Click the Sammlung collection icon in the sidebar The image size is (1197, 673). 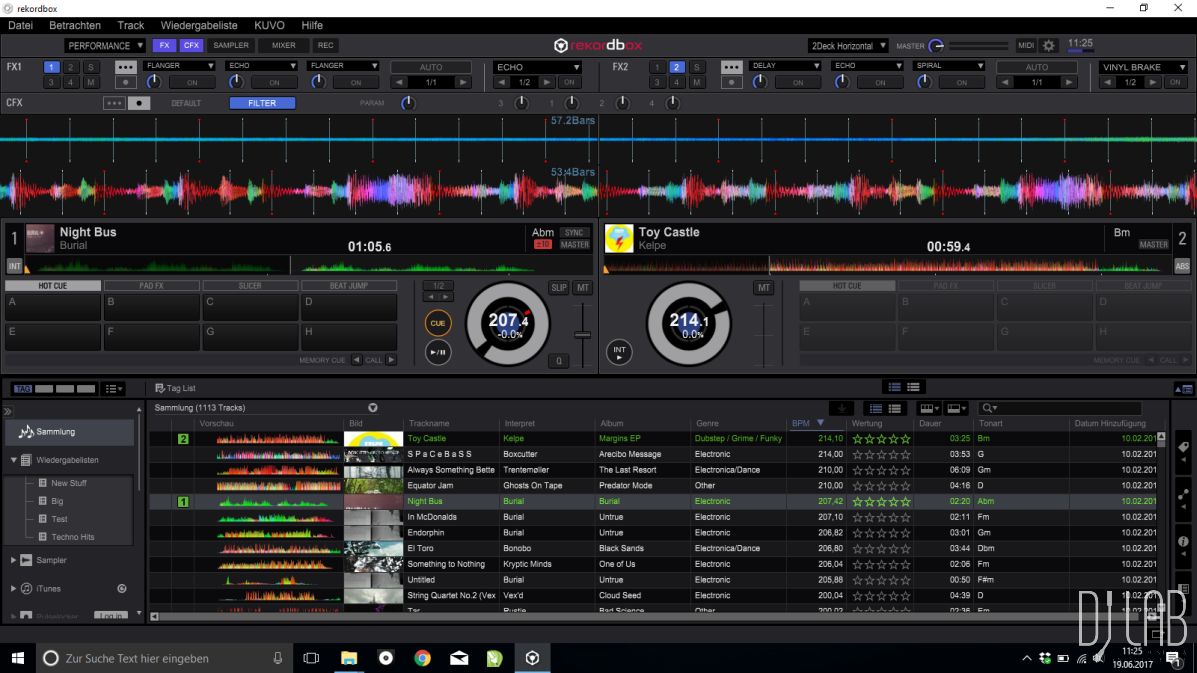point(26,432)
